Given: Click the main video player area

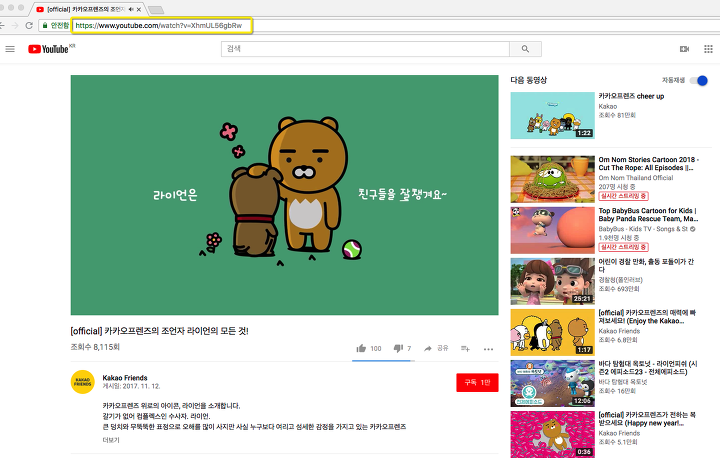Looking at the screenshot, I should (x=284, y=195).
